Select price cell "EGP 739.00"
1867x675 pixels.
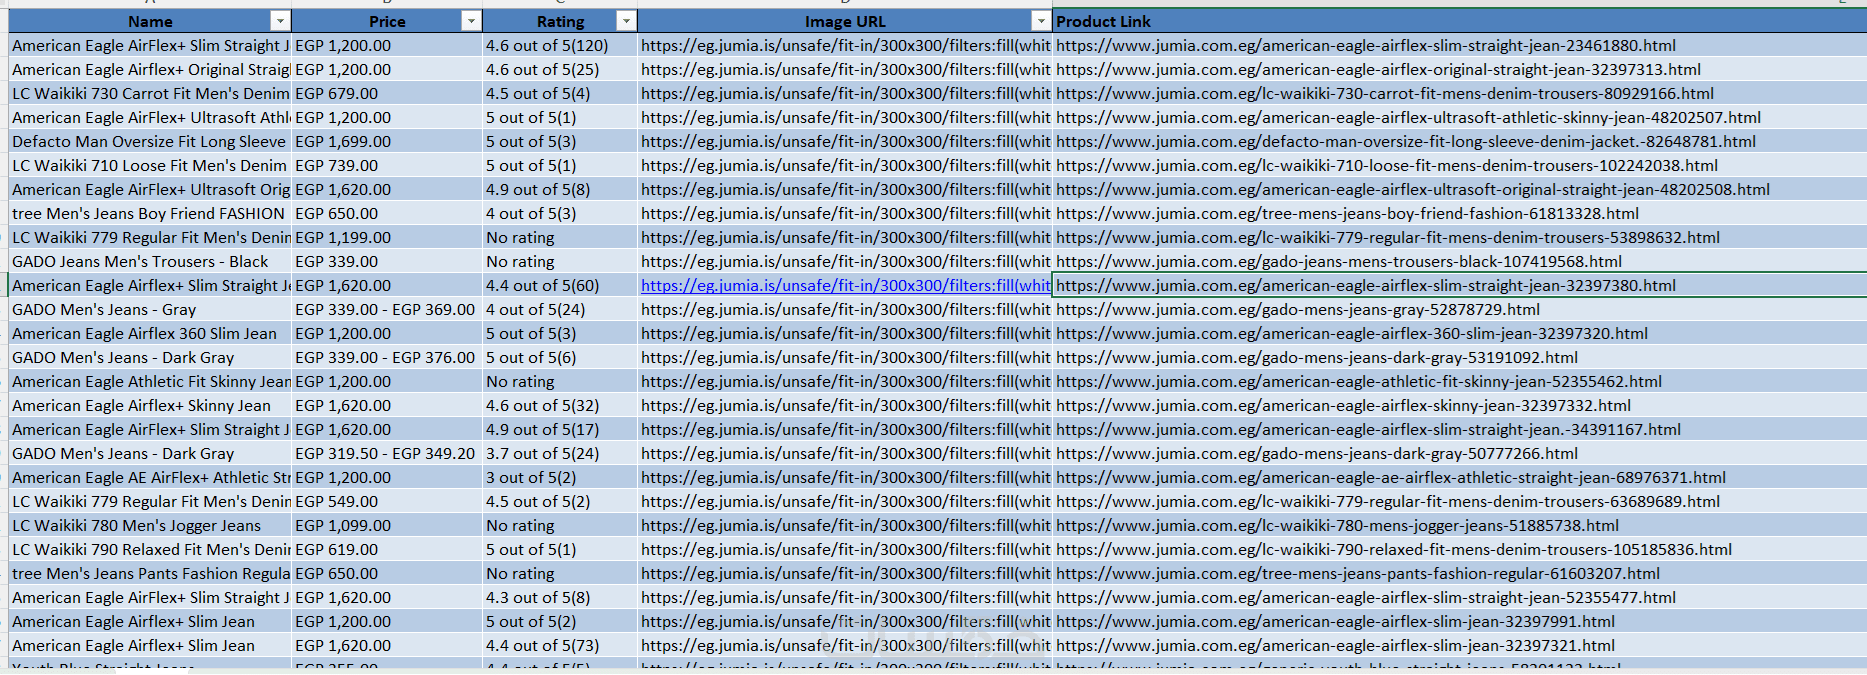387,165
